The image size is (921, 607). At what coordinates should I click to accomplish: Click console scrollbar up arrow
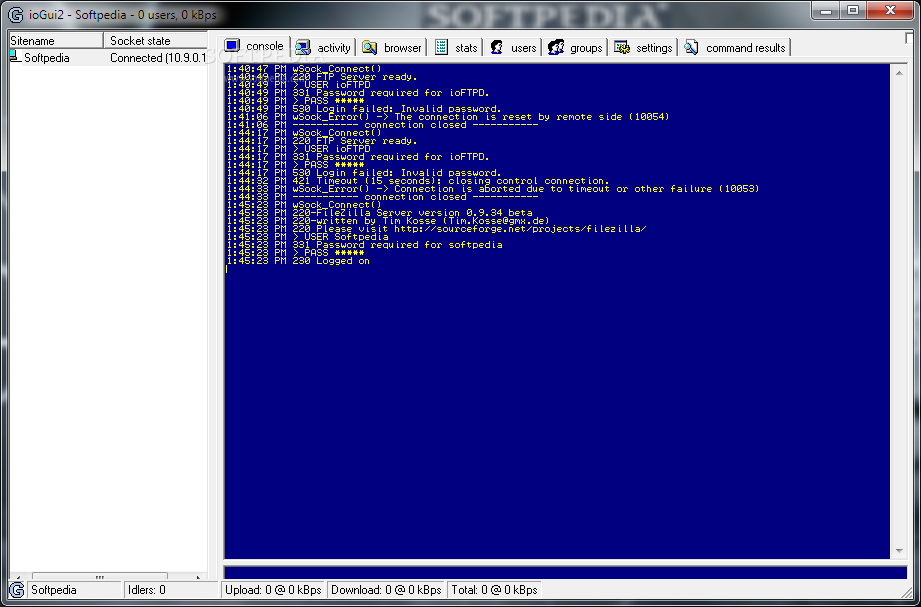(x=899, y=73)
